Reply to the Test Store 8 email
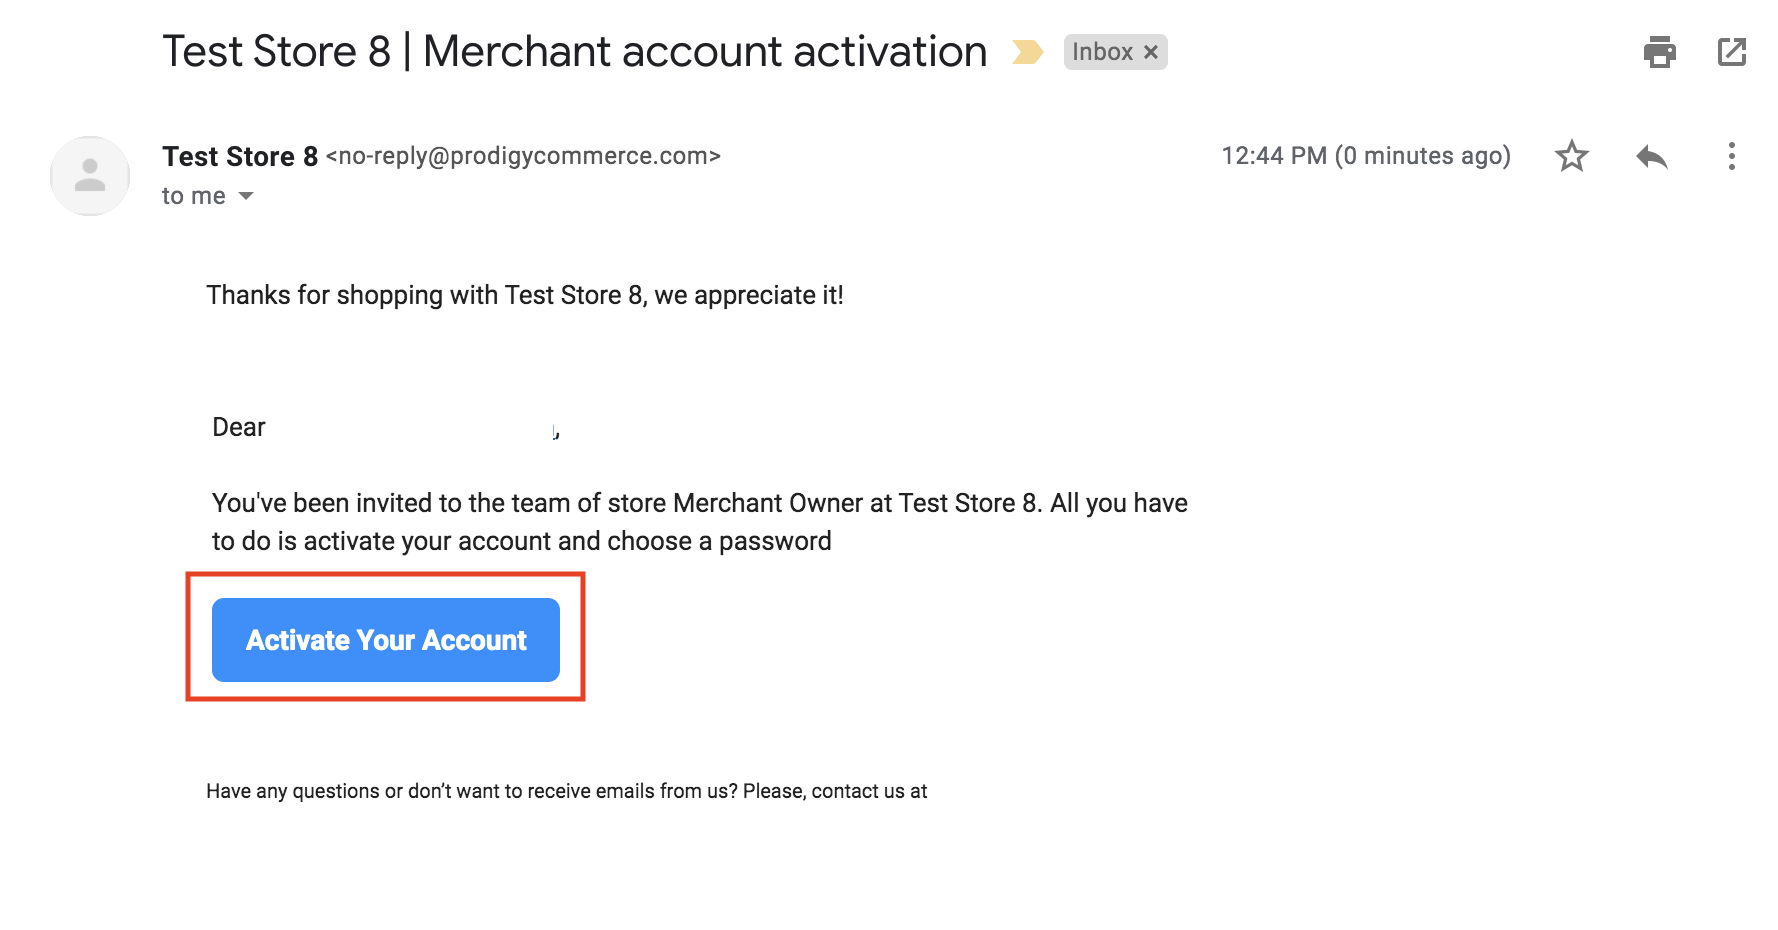This screenshot has width=1778, height=930. point(1652,156)
